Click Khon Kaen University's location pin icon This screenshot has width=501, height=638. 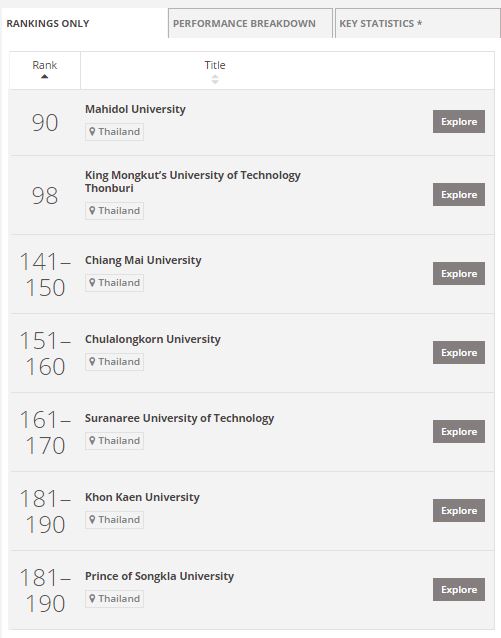click(92, 520)
